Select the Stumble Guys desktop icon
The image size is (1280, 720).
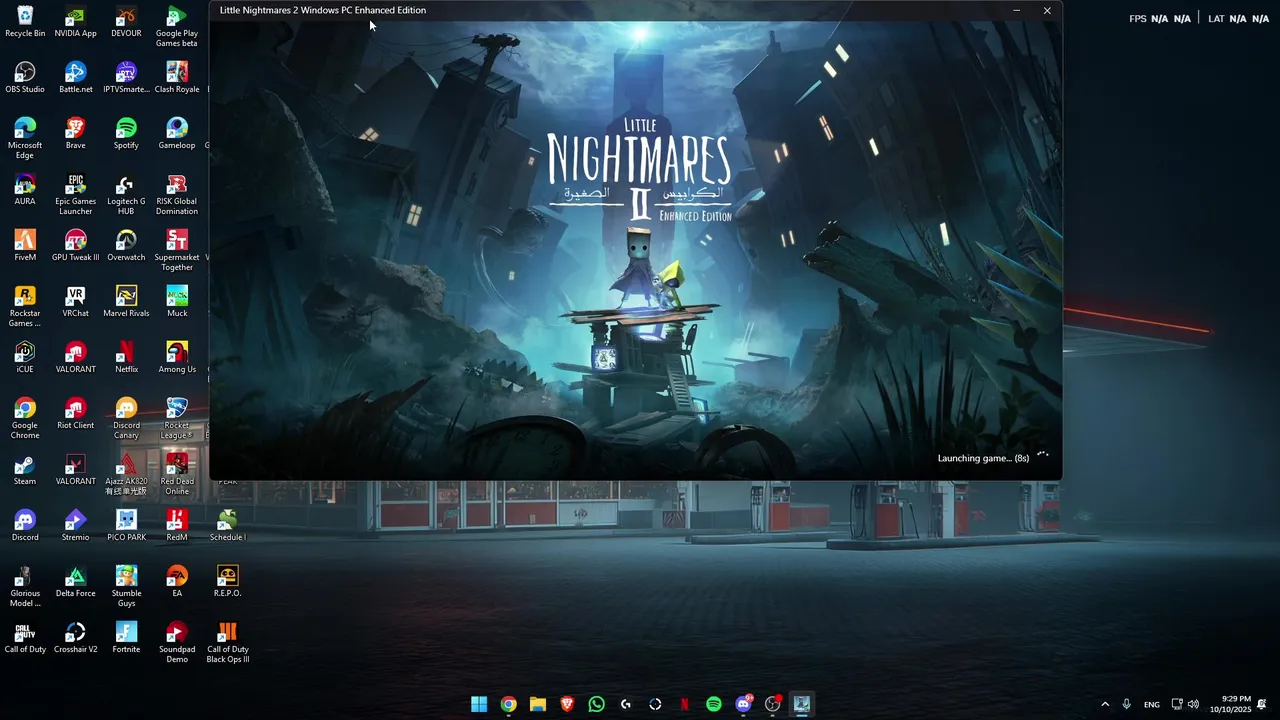(126, 587)
